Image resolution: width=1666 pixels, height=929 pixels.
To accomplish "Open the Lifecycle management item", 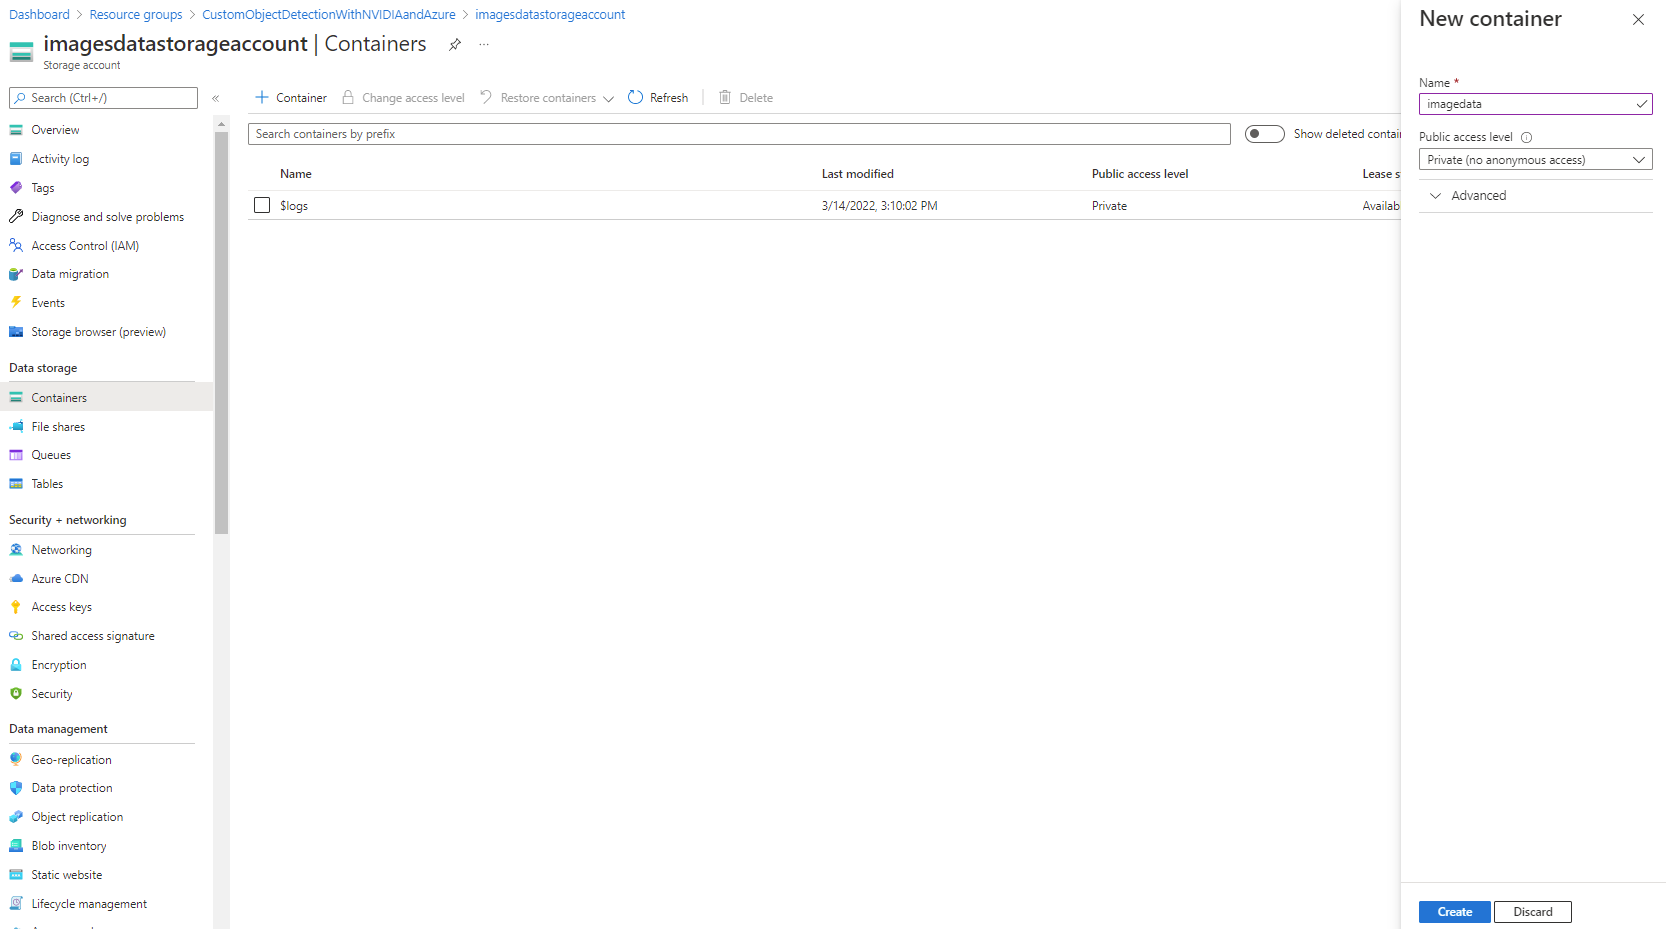I will [89, 904].
